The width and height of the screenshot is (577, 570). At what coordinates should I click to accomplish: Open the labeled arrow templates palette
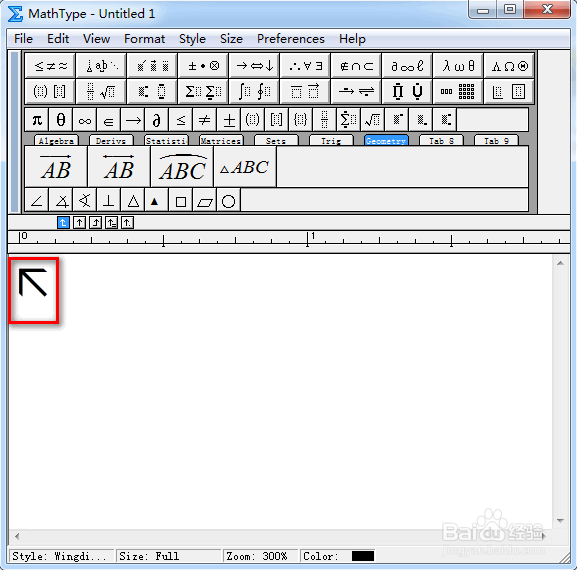(357, 91)
